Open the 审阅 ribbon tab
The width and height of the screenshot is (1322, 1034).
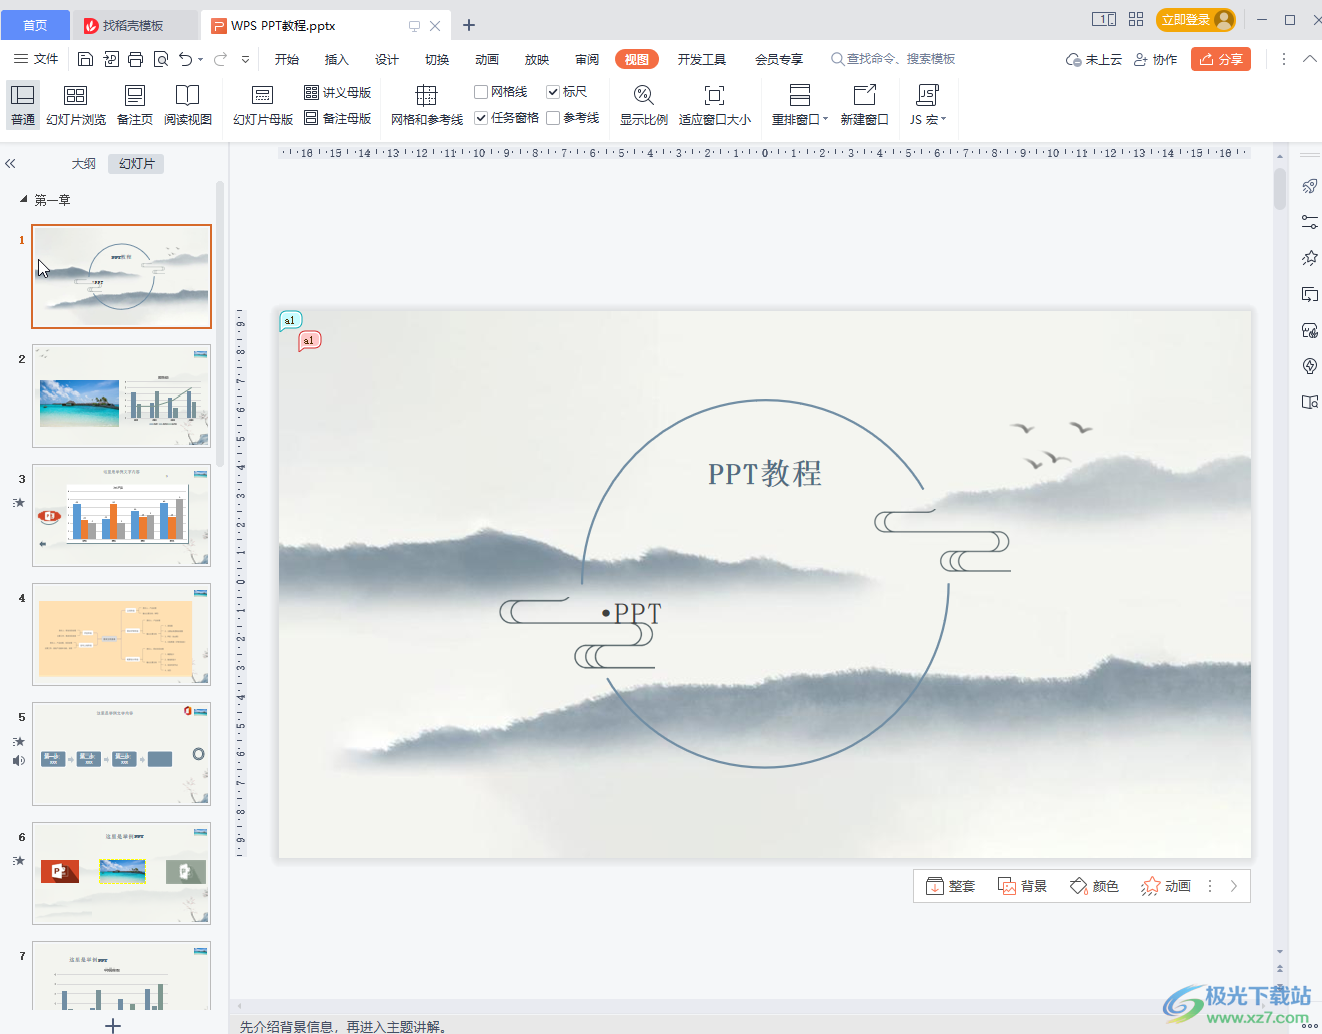[x=587, y=59]
